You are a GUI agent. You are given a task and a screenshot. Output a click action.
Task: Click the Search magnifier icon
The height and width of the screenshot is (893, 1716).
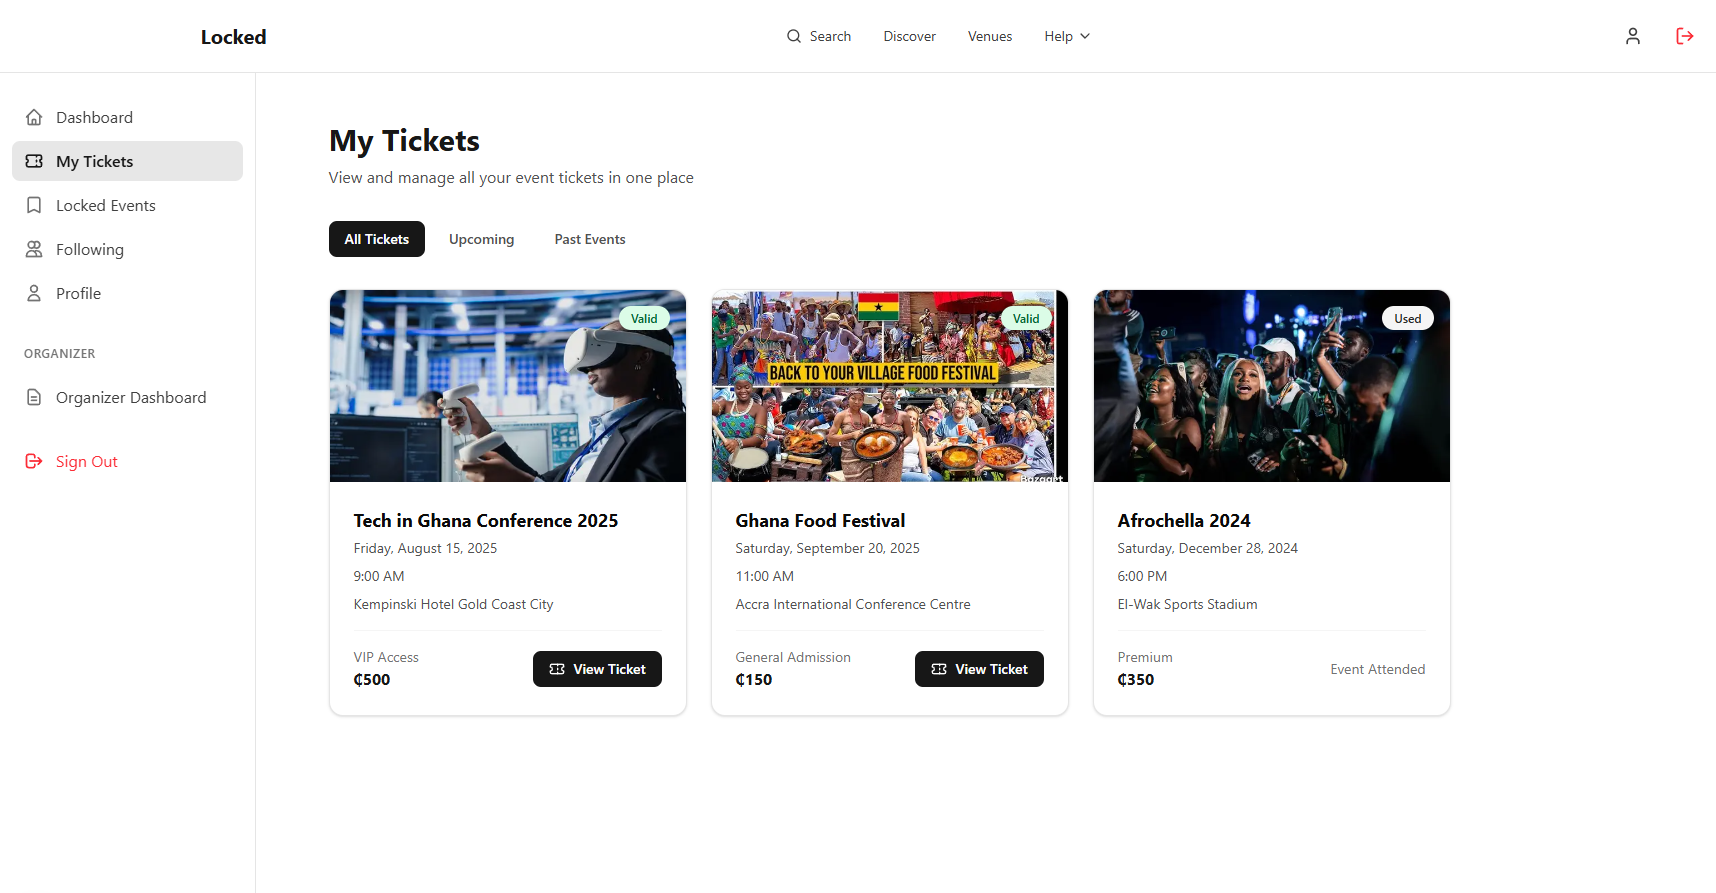click(x=793, y=36)
